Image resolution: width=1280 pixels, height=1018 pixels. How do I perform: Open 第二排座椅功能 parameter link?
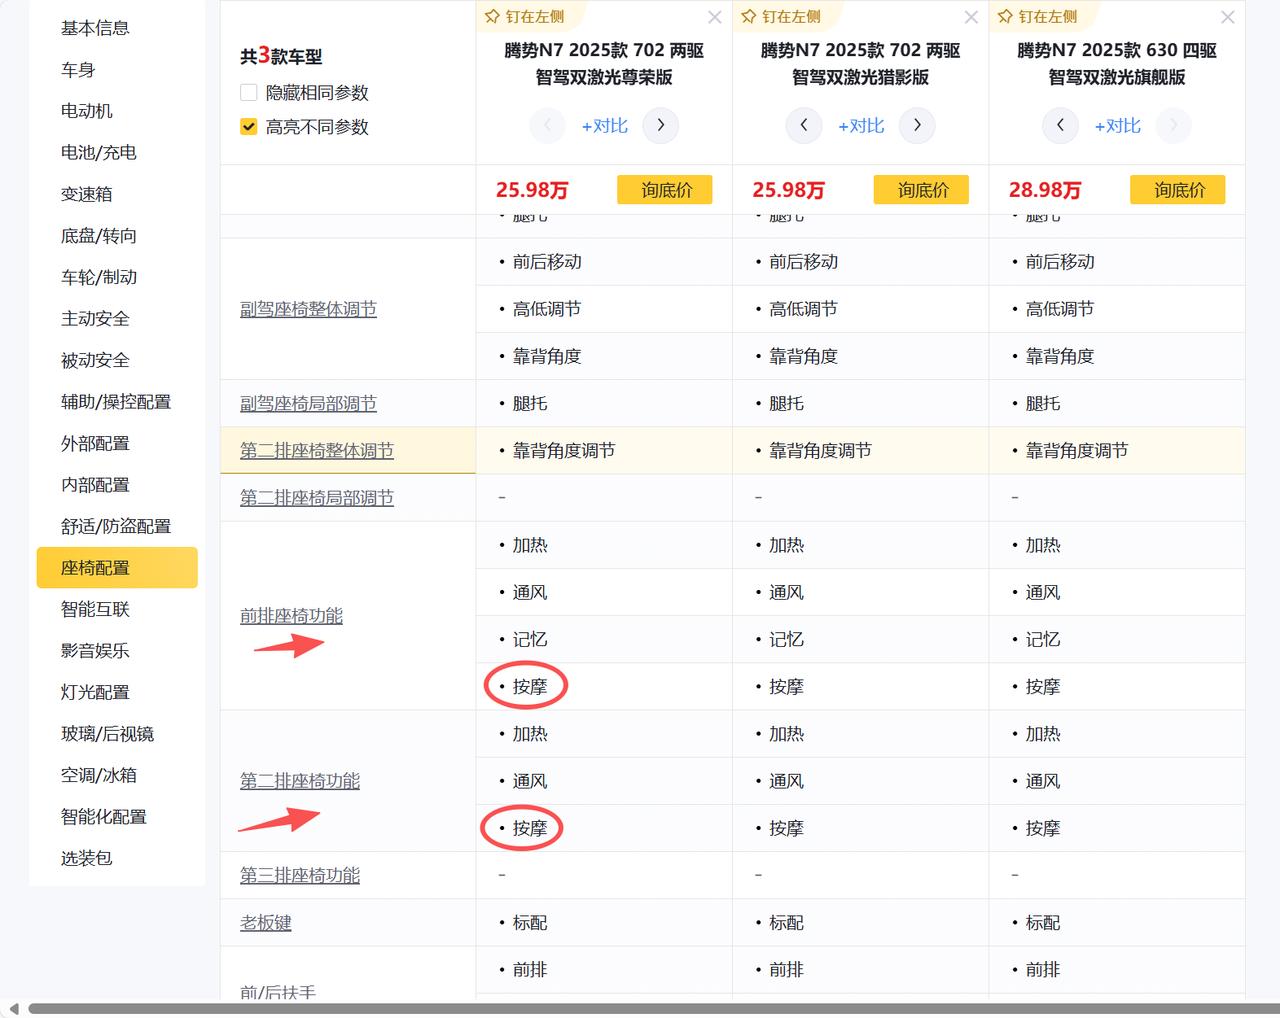coord(300,781)
